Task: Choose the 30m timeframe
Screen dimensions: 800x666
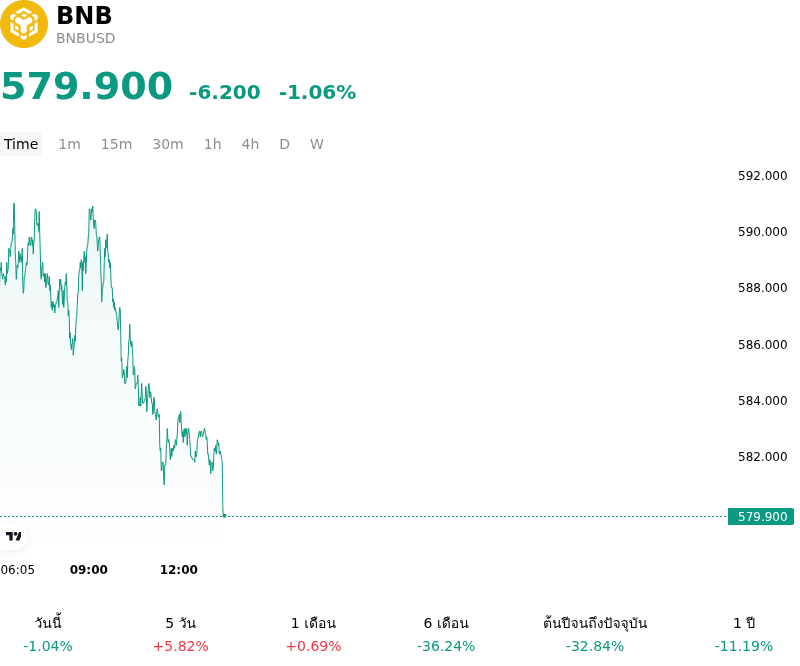Action: click(168, 144)
